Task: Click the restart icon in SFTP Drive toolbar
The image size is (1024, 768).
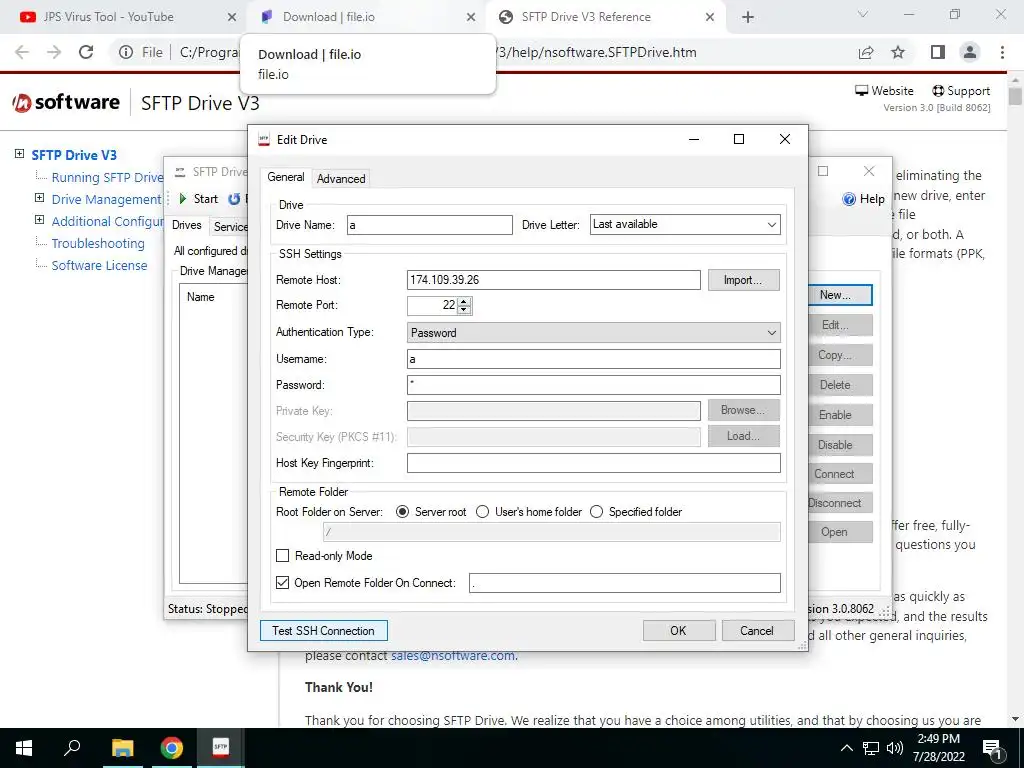Action: [x=234, y=199]
